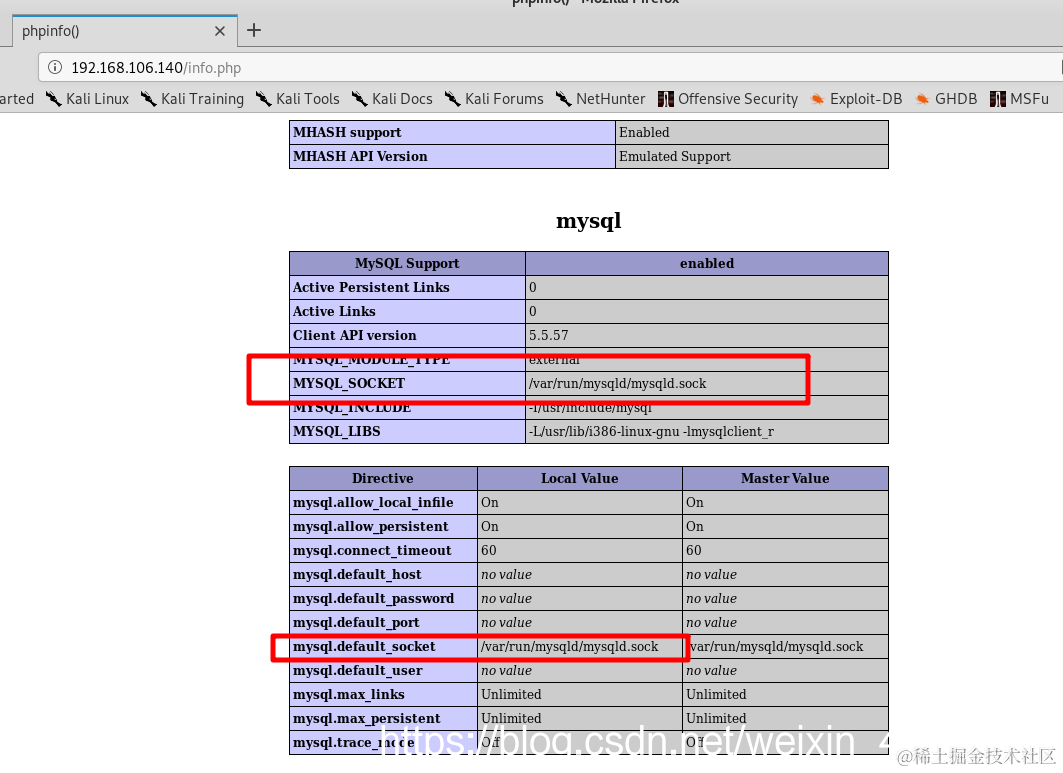Click the mysql.default_user directive
Image resolution: width=1063 pixels, height=773 pixels.
point(357,671)
